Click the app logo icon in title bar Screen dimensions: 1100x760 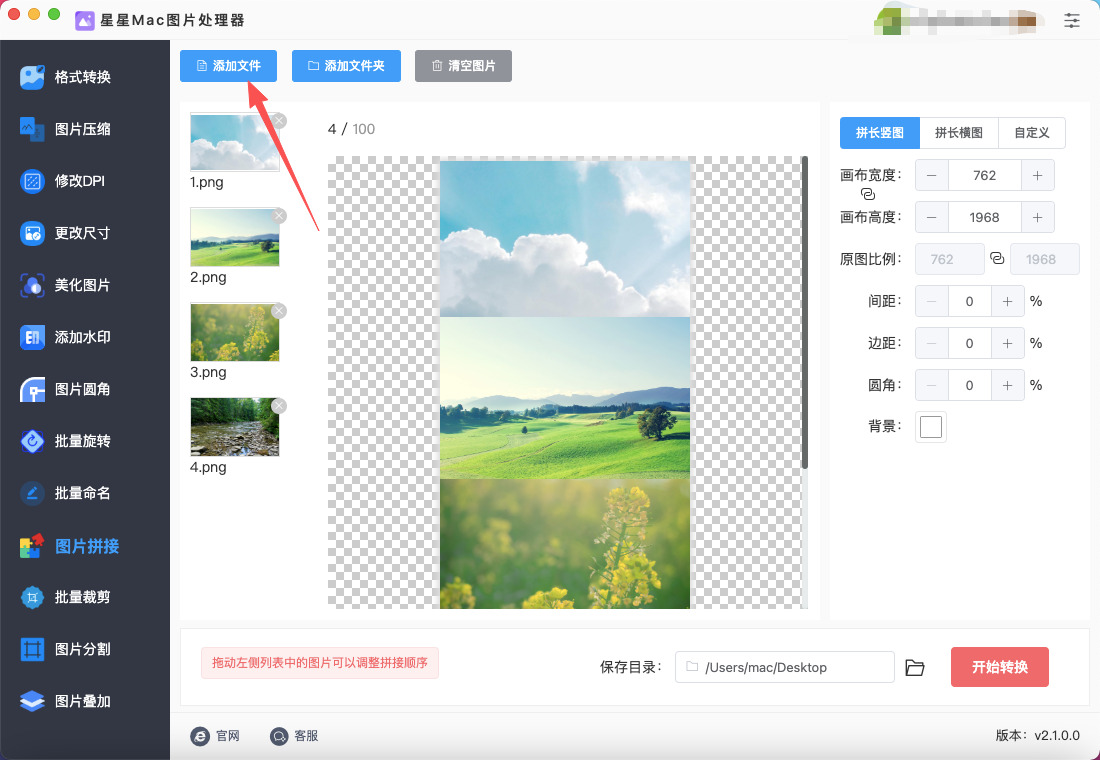tap(85, 20)
